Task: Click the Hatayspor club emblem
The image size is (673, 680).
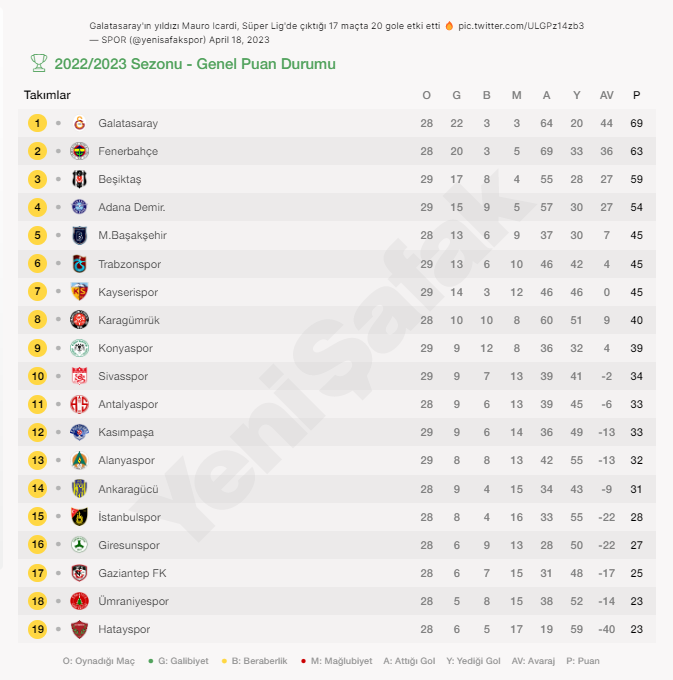Action: click(79, 629)
